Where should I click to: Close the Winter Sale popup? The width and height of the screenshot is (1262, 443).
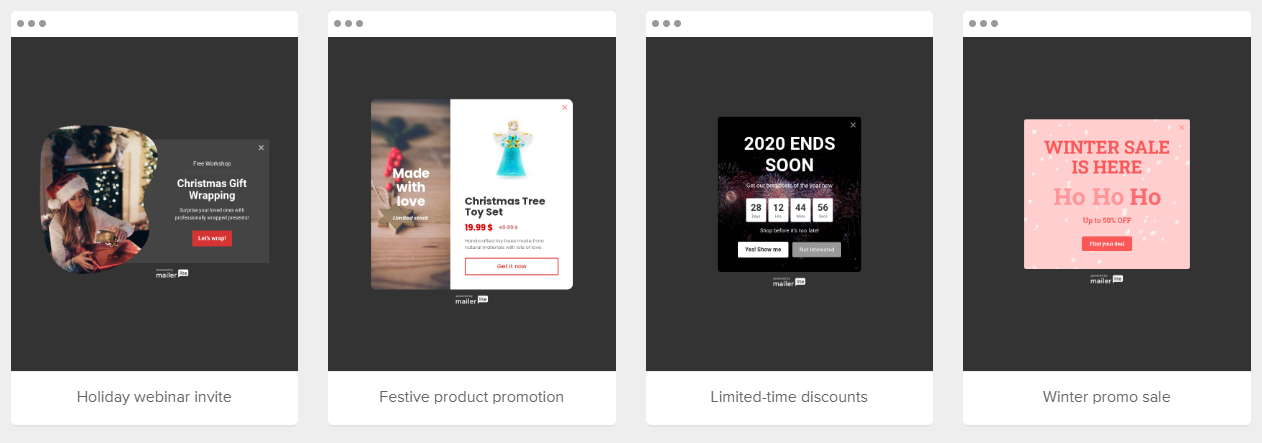pos(1181,128)
